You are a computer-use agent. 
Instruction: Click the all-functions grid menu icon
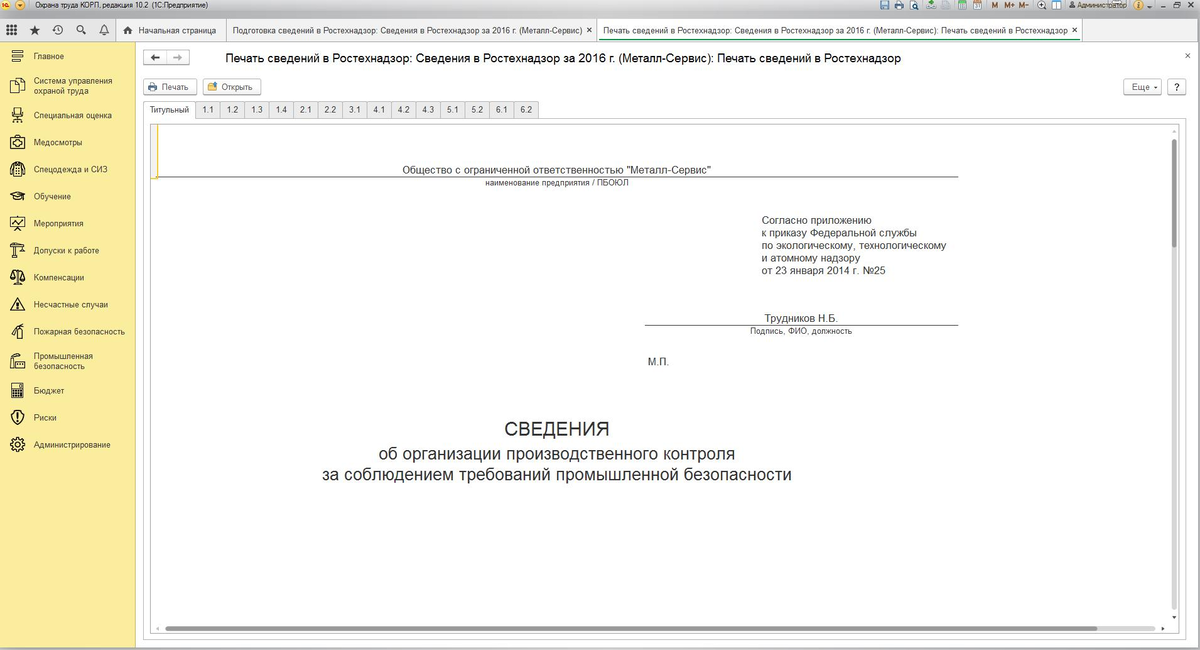pos(12,30)
